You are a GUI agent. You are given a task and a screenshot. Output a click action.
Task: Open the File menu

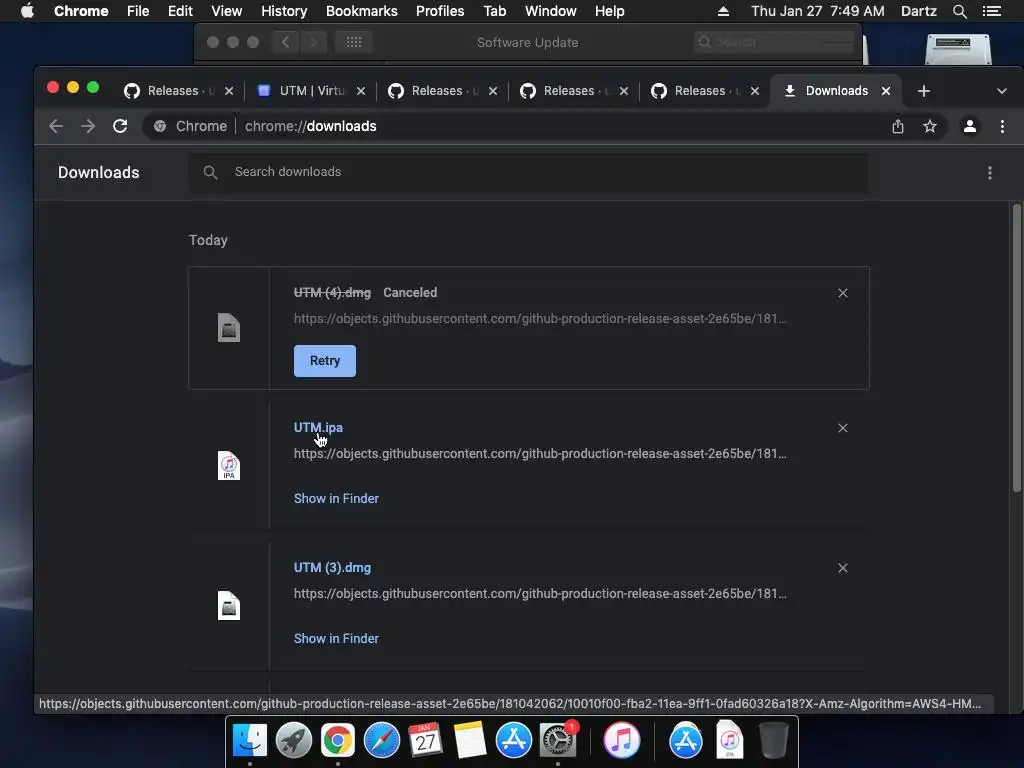point(138,11)
